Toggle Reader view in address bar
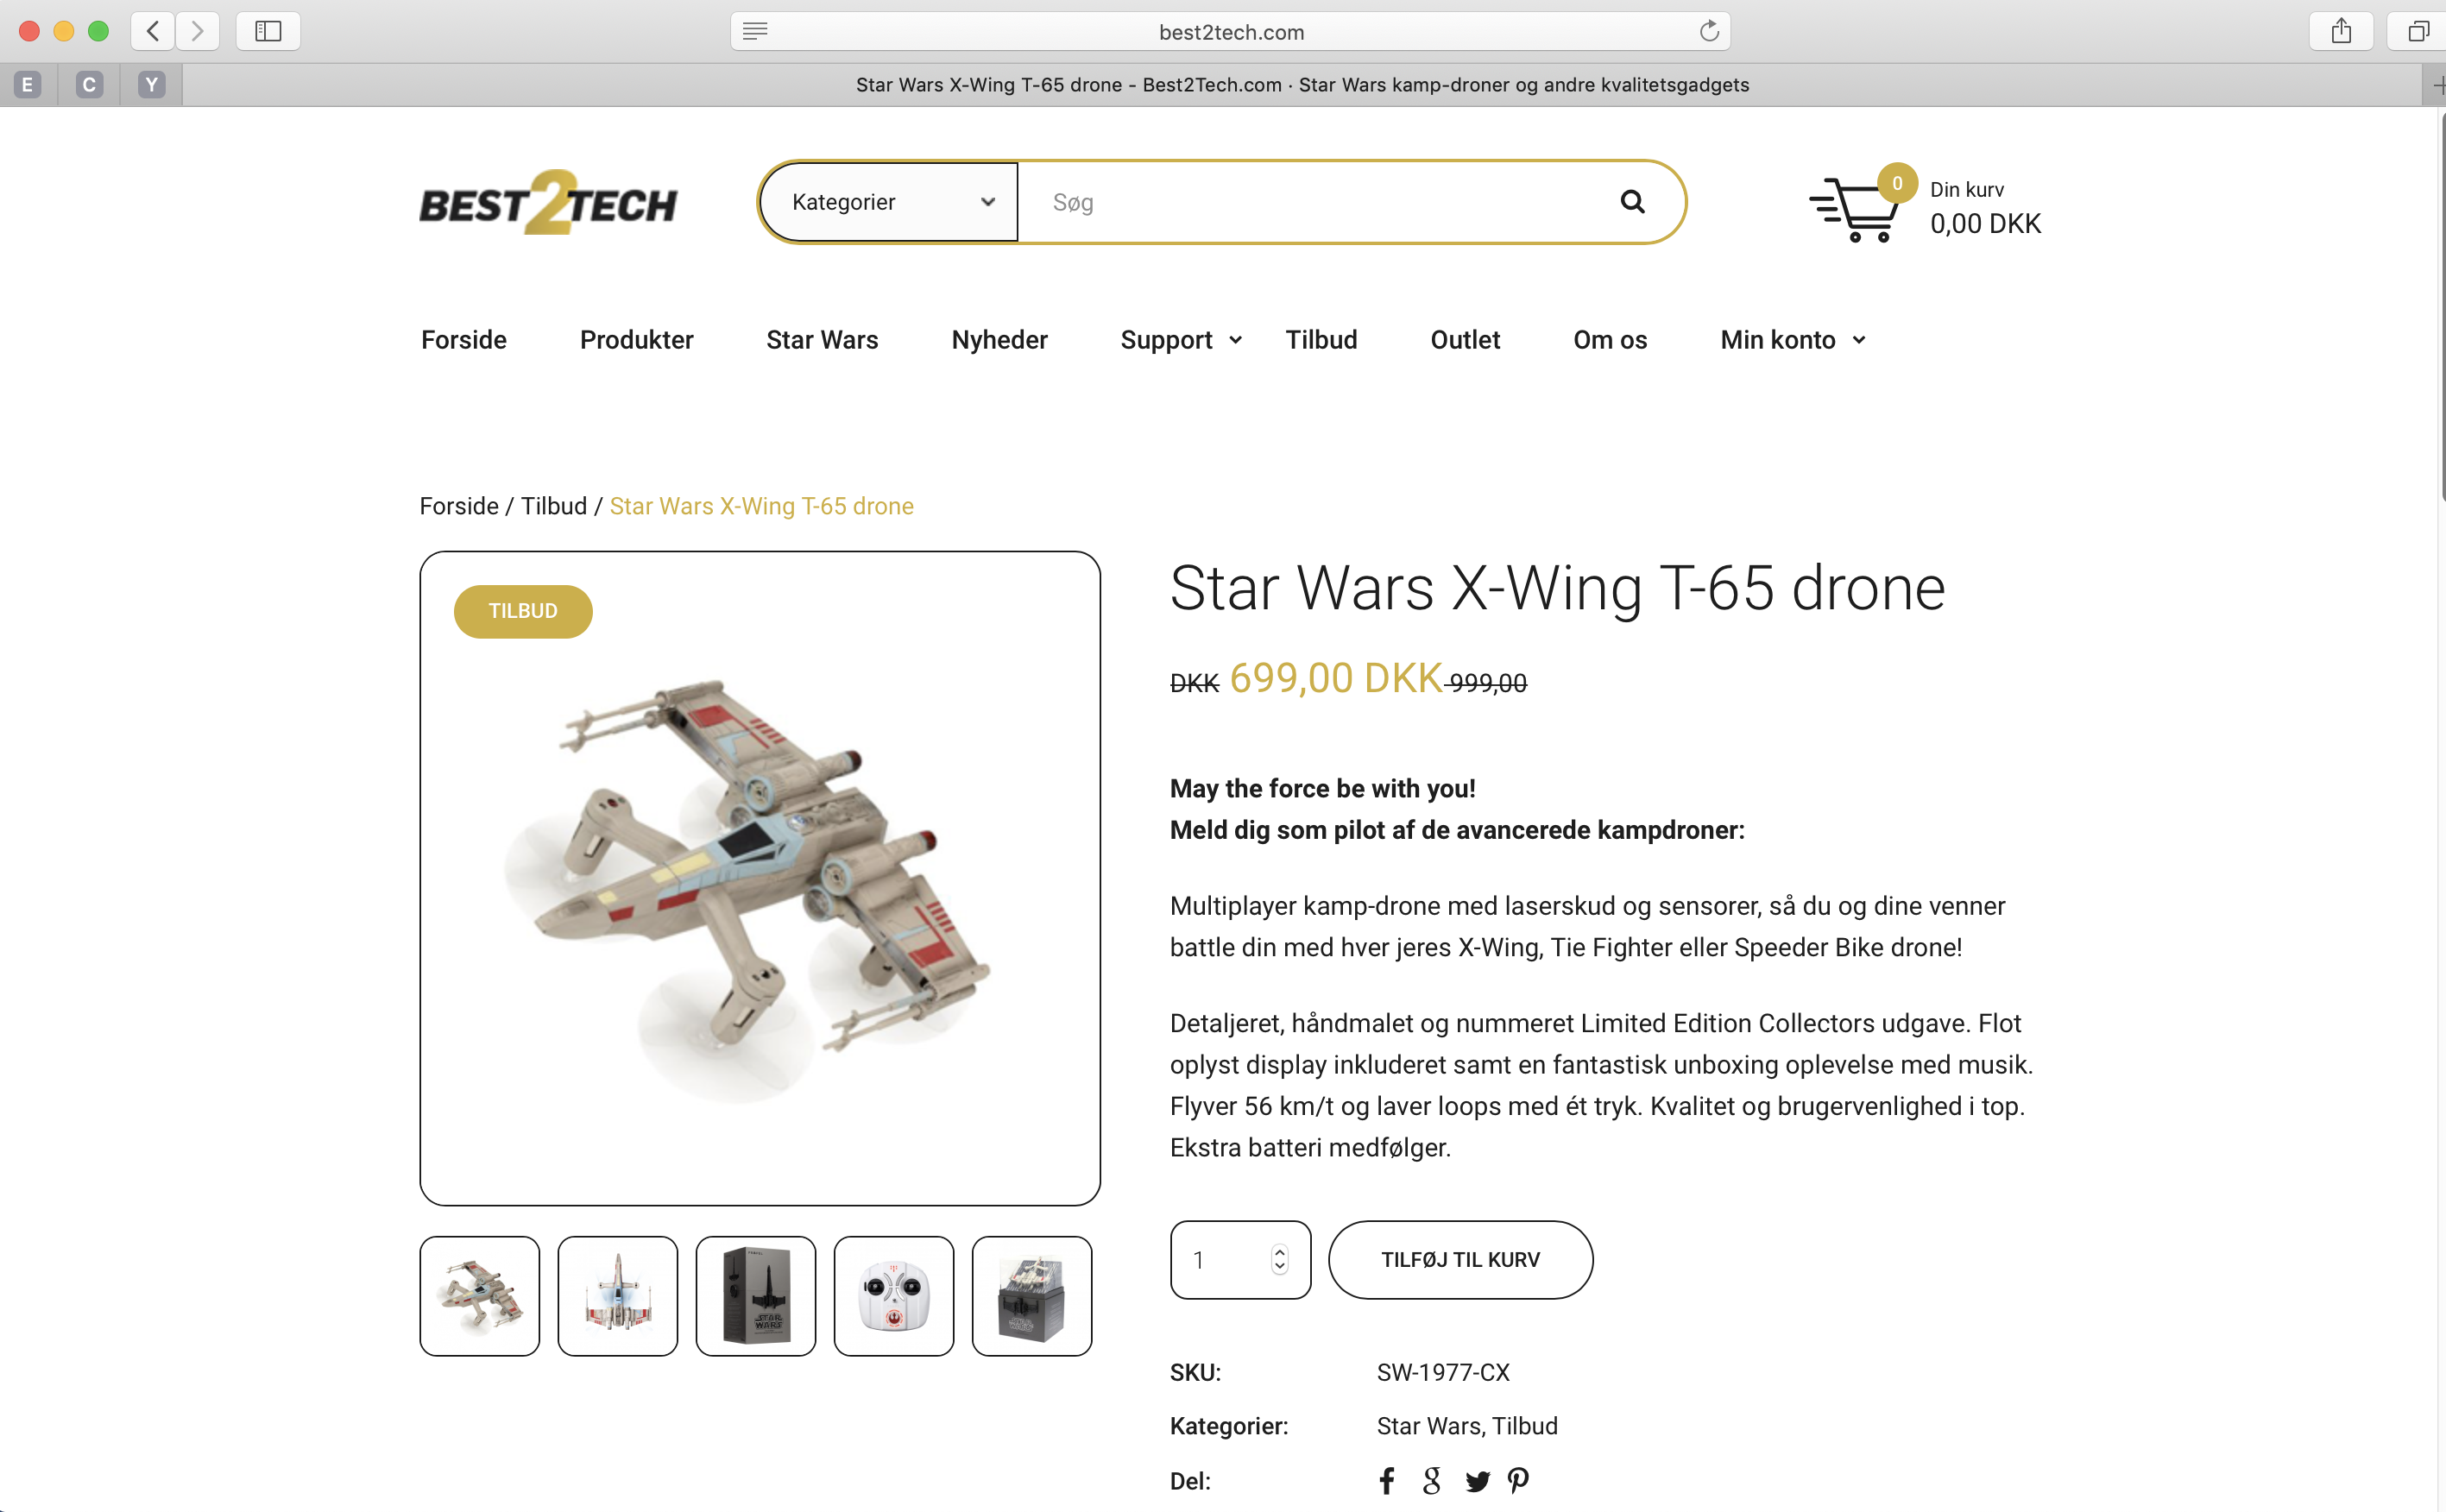The height and width of the screenshot is (1512, 2446). [x=755, y=31]
